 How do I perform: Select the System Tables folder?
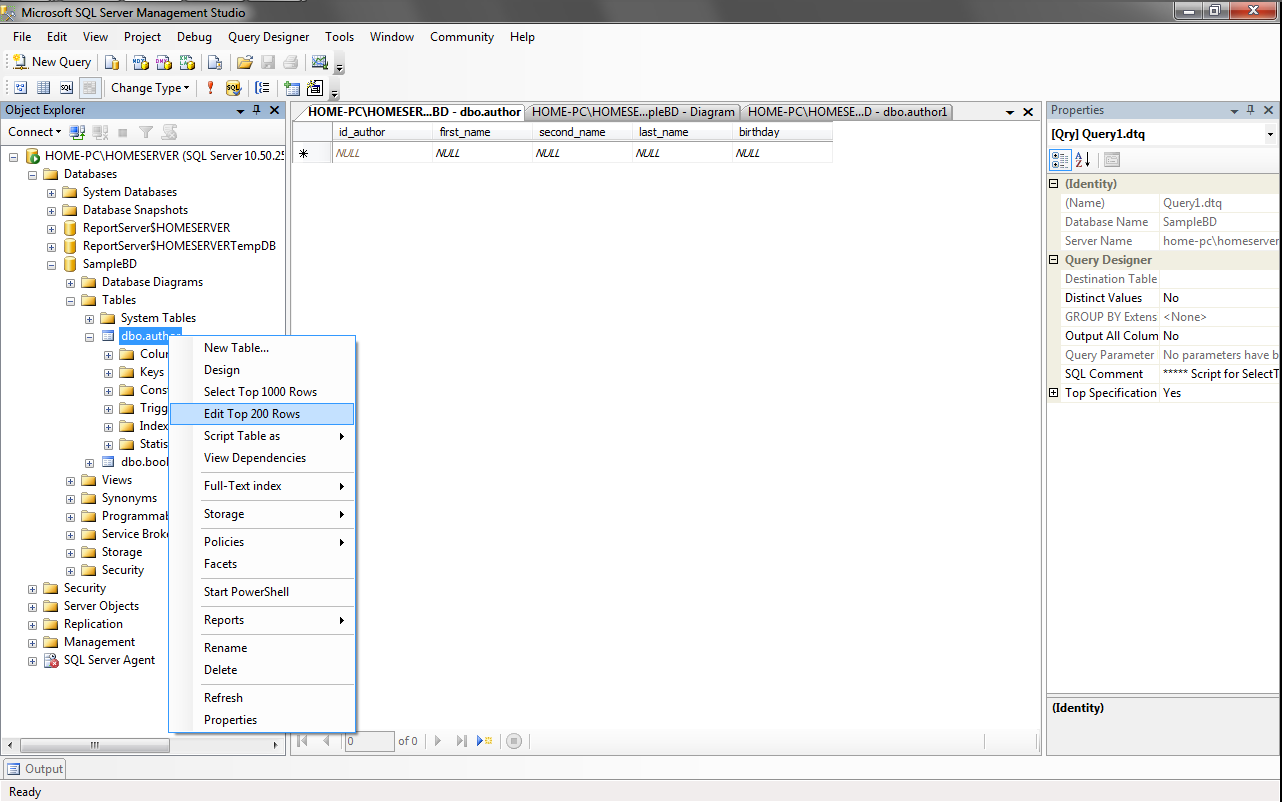pos(158,318)
